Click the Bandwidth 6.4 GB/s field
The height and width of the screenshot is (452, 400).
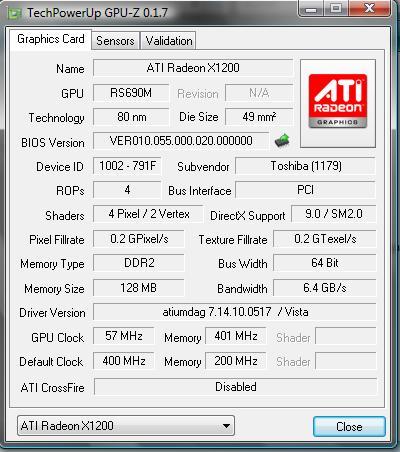(x=325, y=288)
